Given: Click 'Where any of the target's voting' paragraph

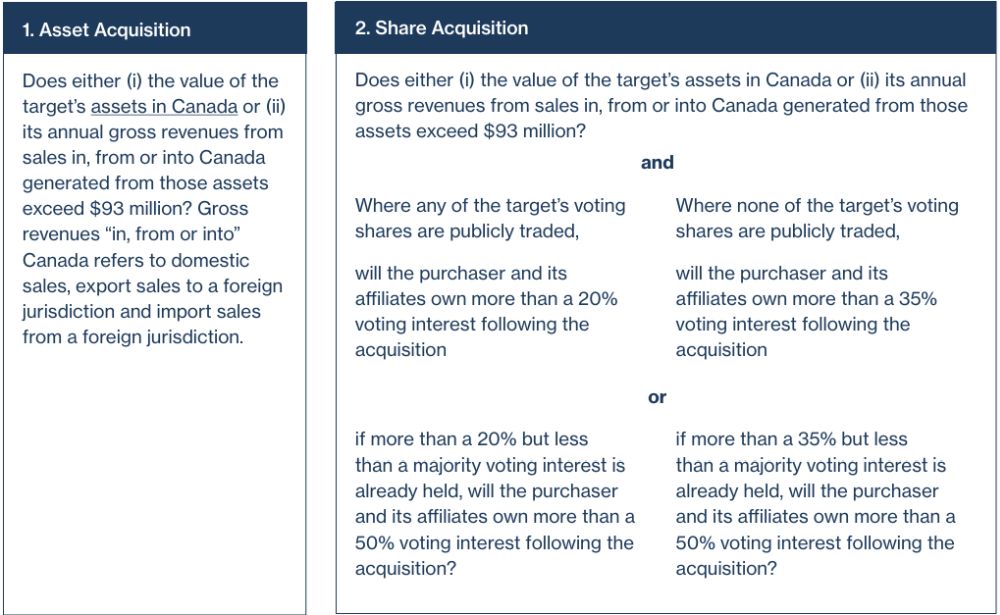Looking at the screenshot, I should tap(490, 218).
